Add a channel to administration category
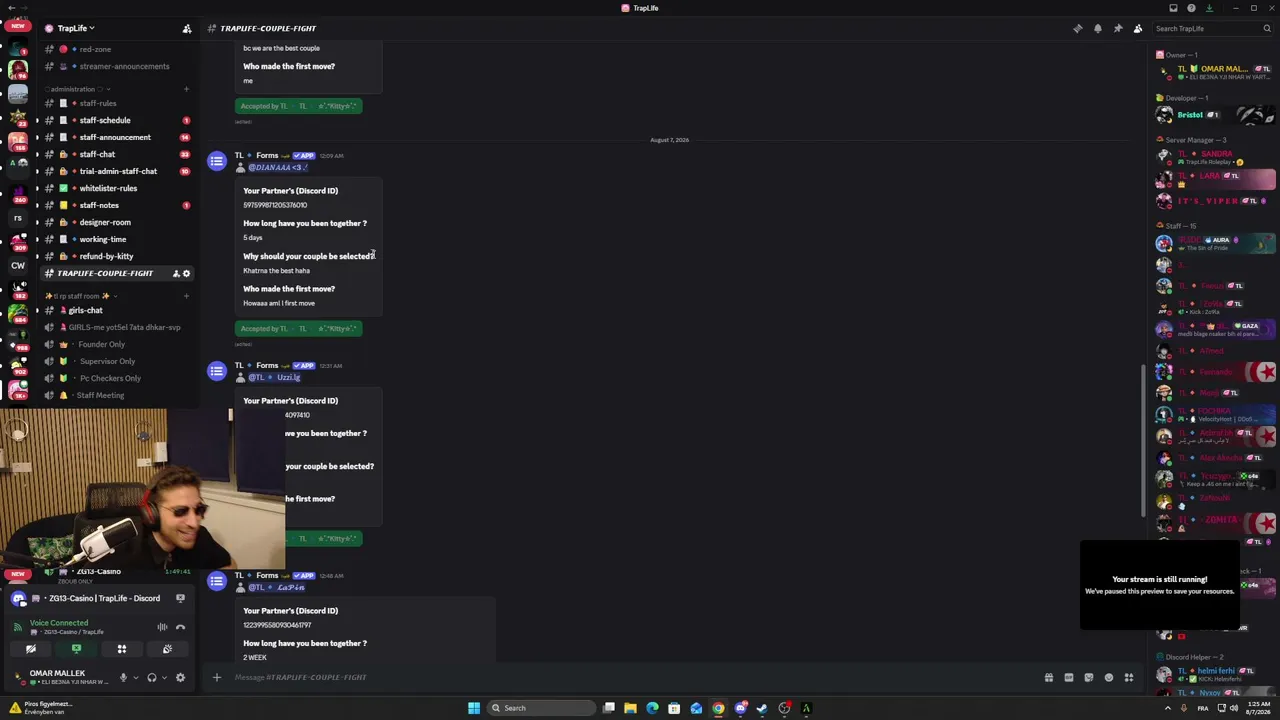The image size is (1280, 720). coord(186,89)
